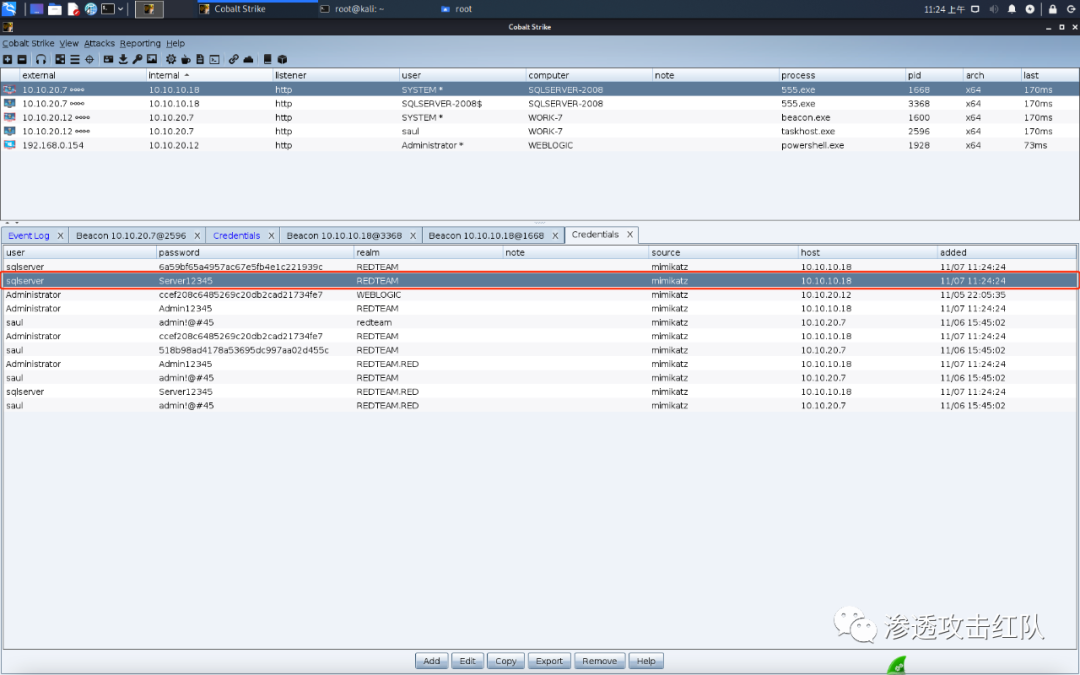Image resolution: width=1080 pixels, height=675 pixels.
Task: Click the key icon for keystrokes
Action: (138, 59)
